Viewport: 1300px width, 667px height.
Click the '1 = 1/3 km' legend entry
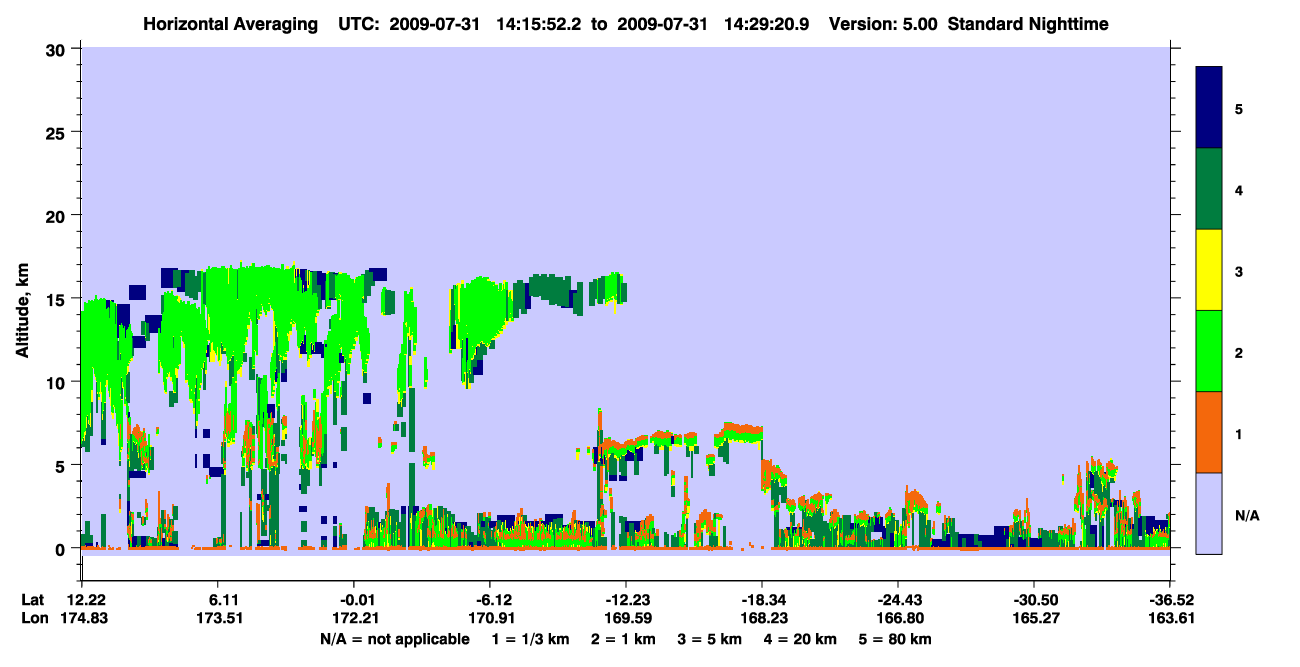530,639
